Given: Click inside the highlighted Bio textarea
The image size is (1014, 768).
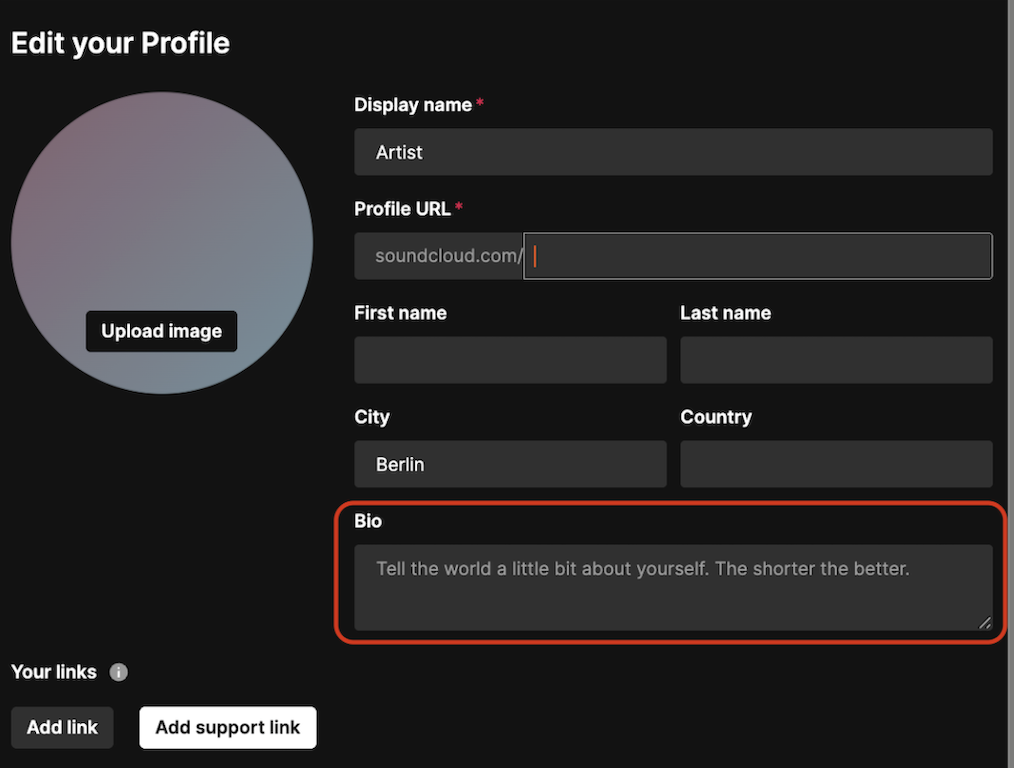Looking at the screenshot, I should (x=672, y=587).
